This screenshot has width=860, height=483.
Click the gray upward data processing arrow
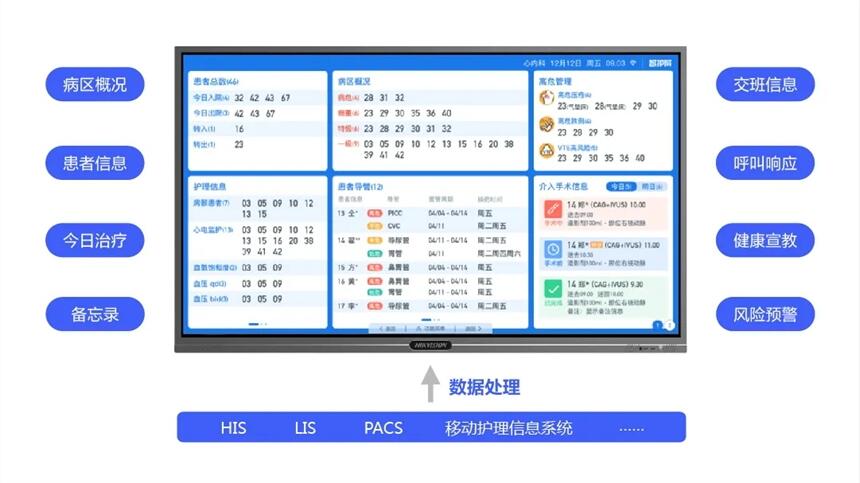point(430,386)
